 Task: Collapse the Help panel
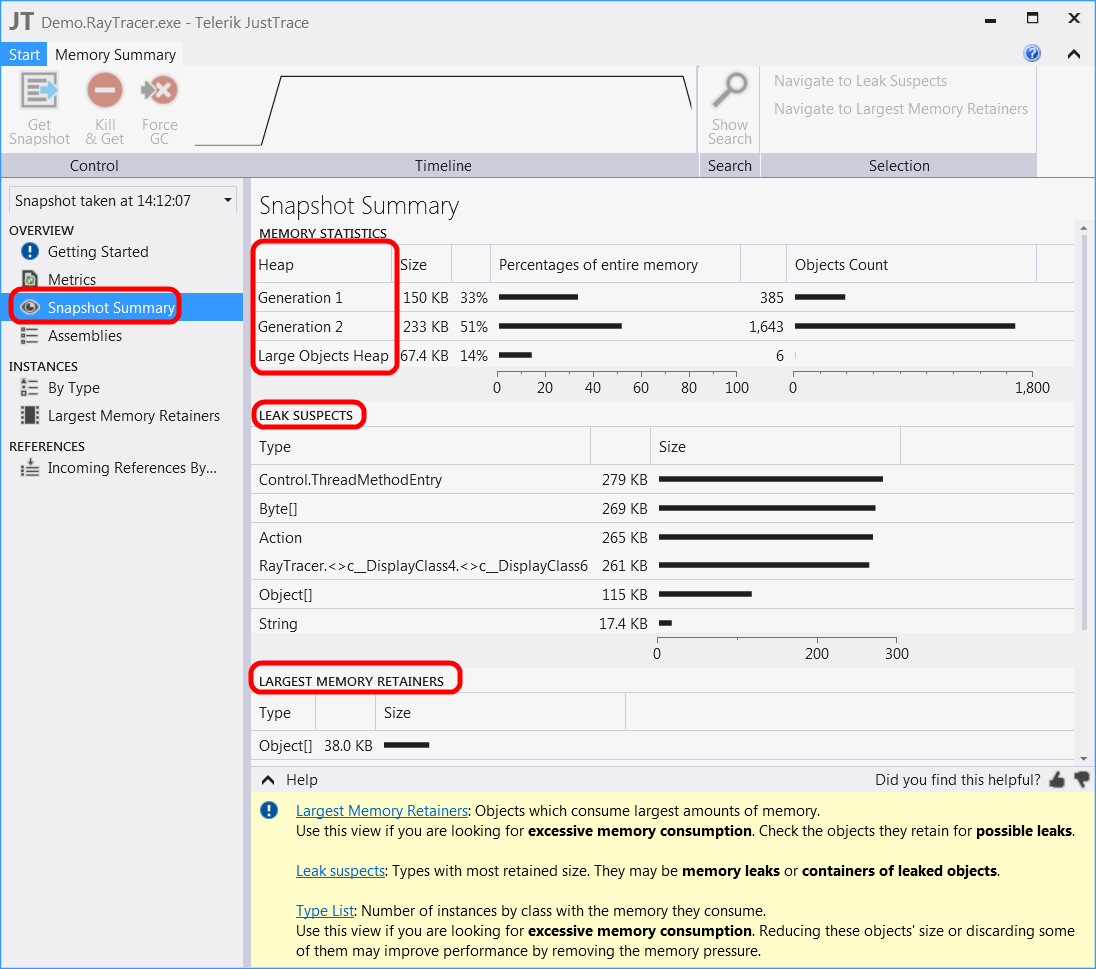coord(268,780)
